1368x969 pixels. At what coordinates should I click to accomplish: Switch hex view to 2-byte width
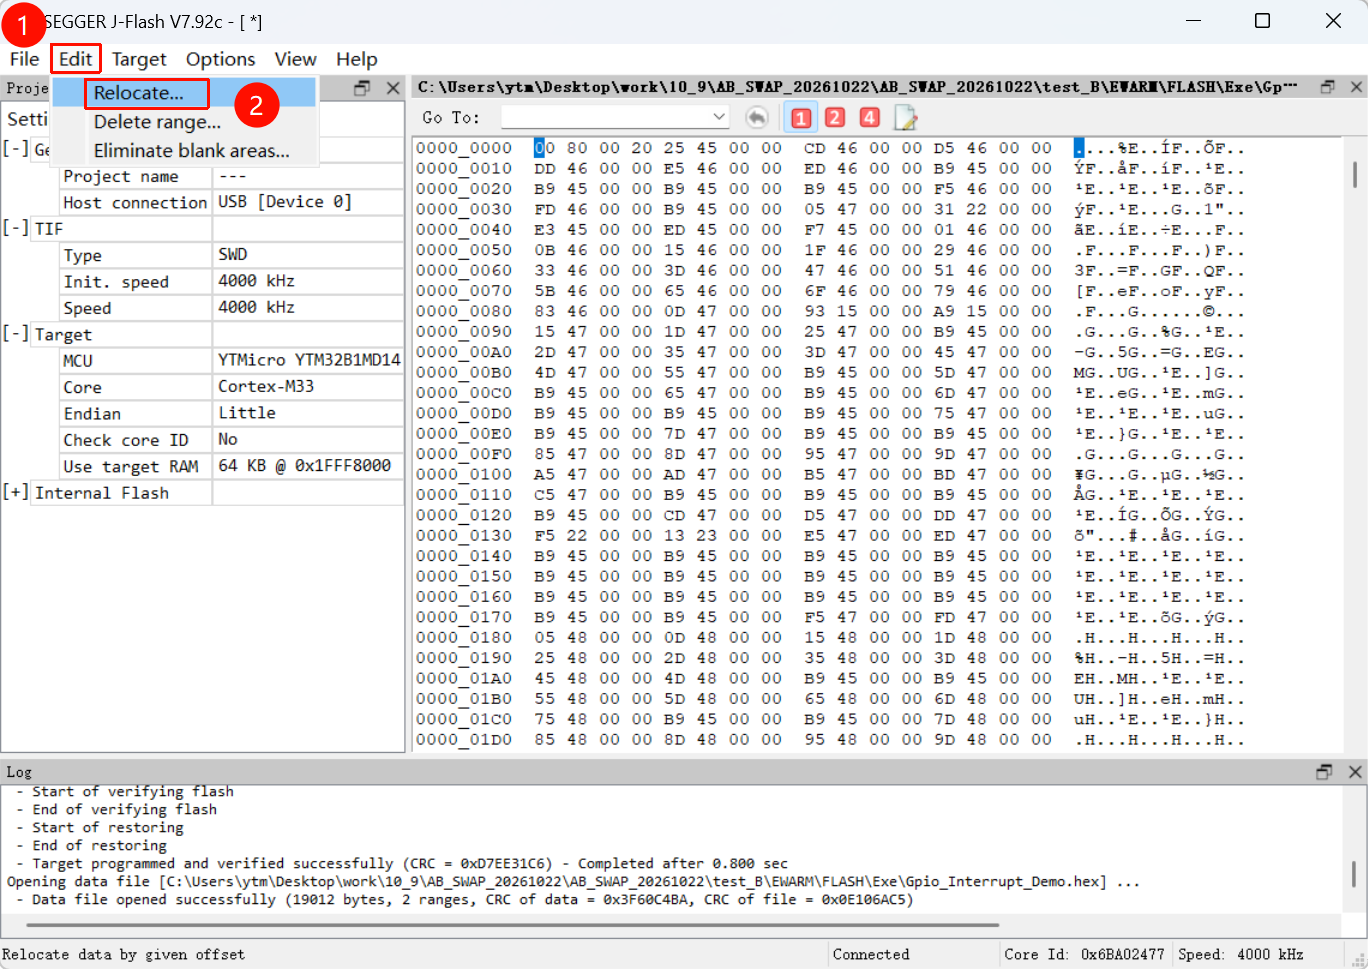click(x=835, y=118)
